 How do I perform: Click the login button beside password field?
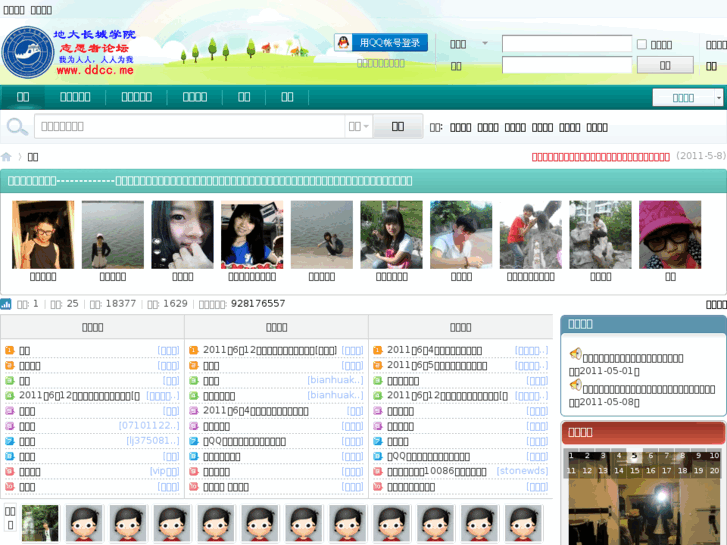tap(665, 65)
